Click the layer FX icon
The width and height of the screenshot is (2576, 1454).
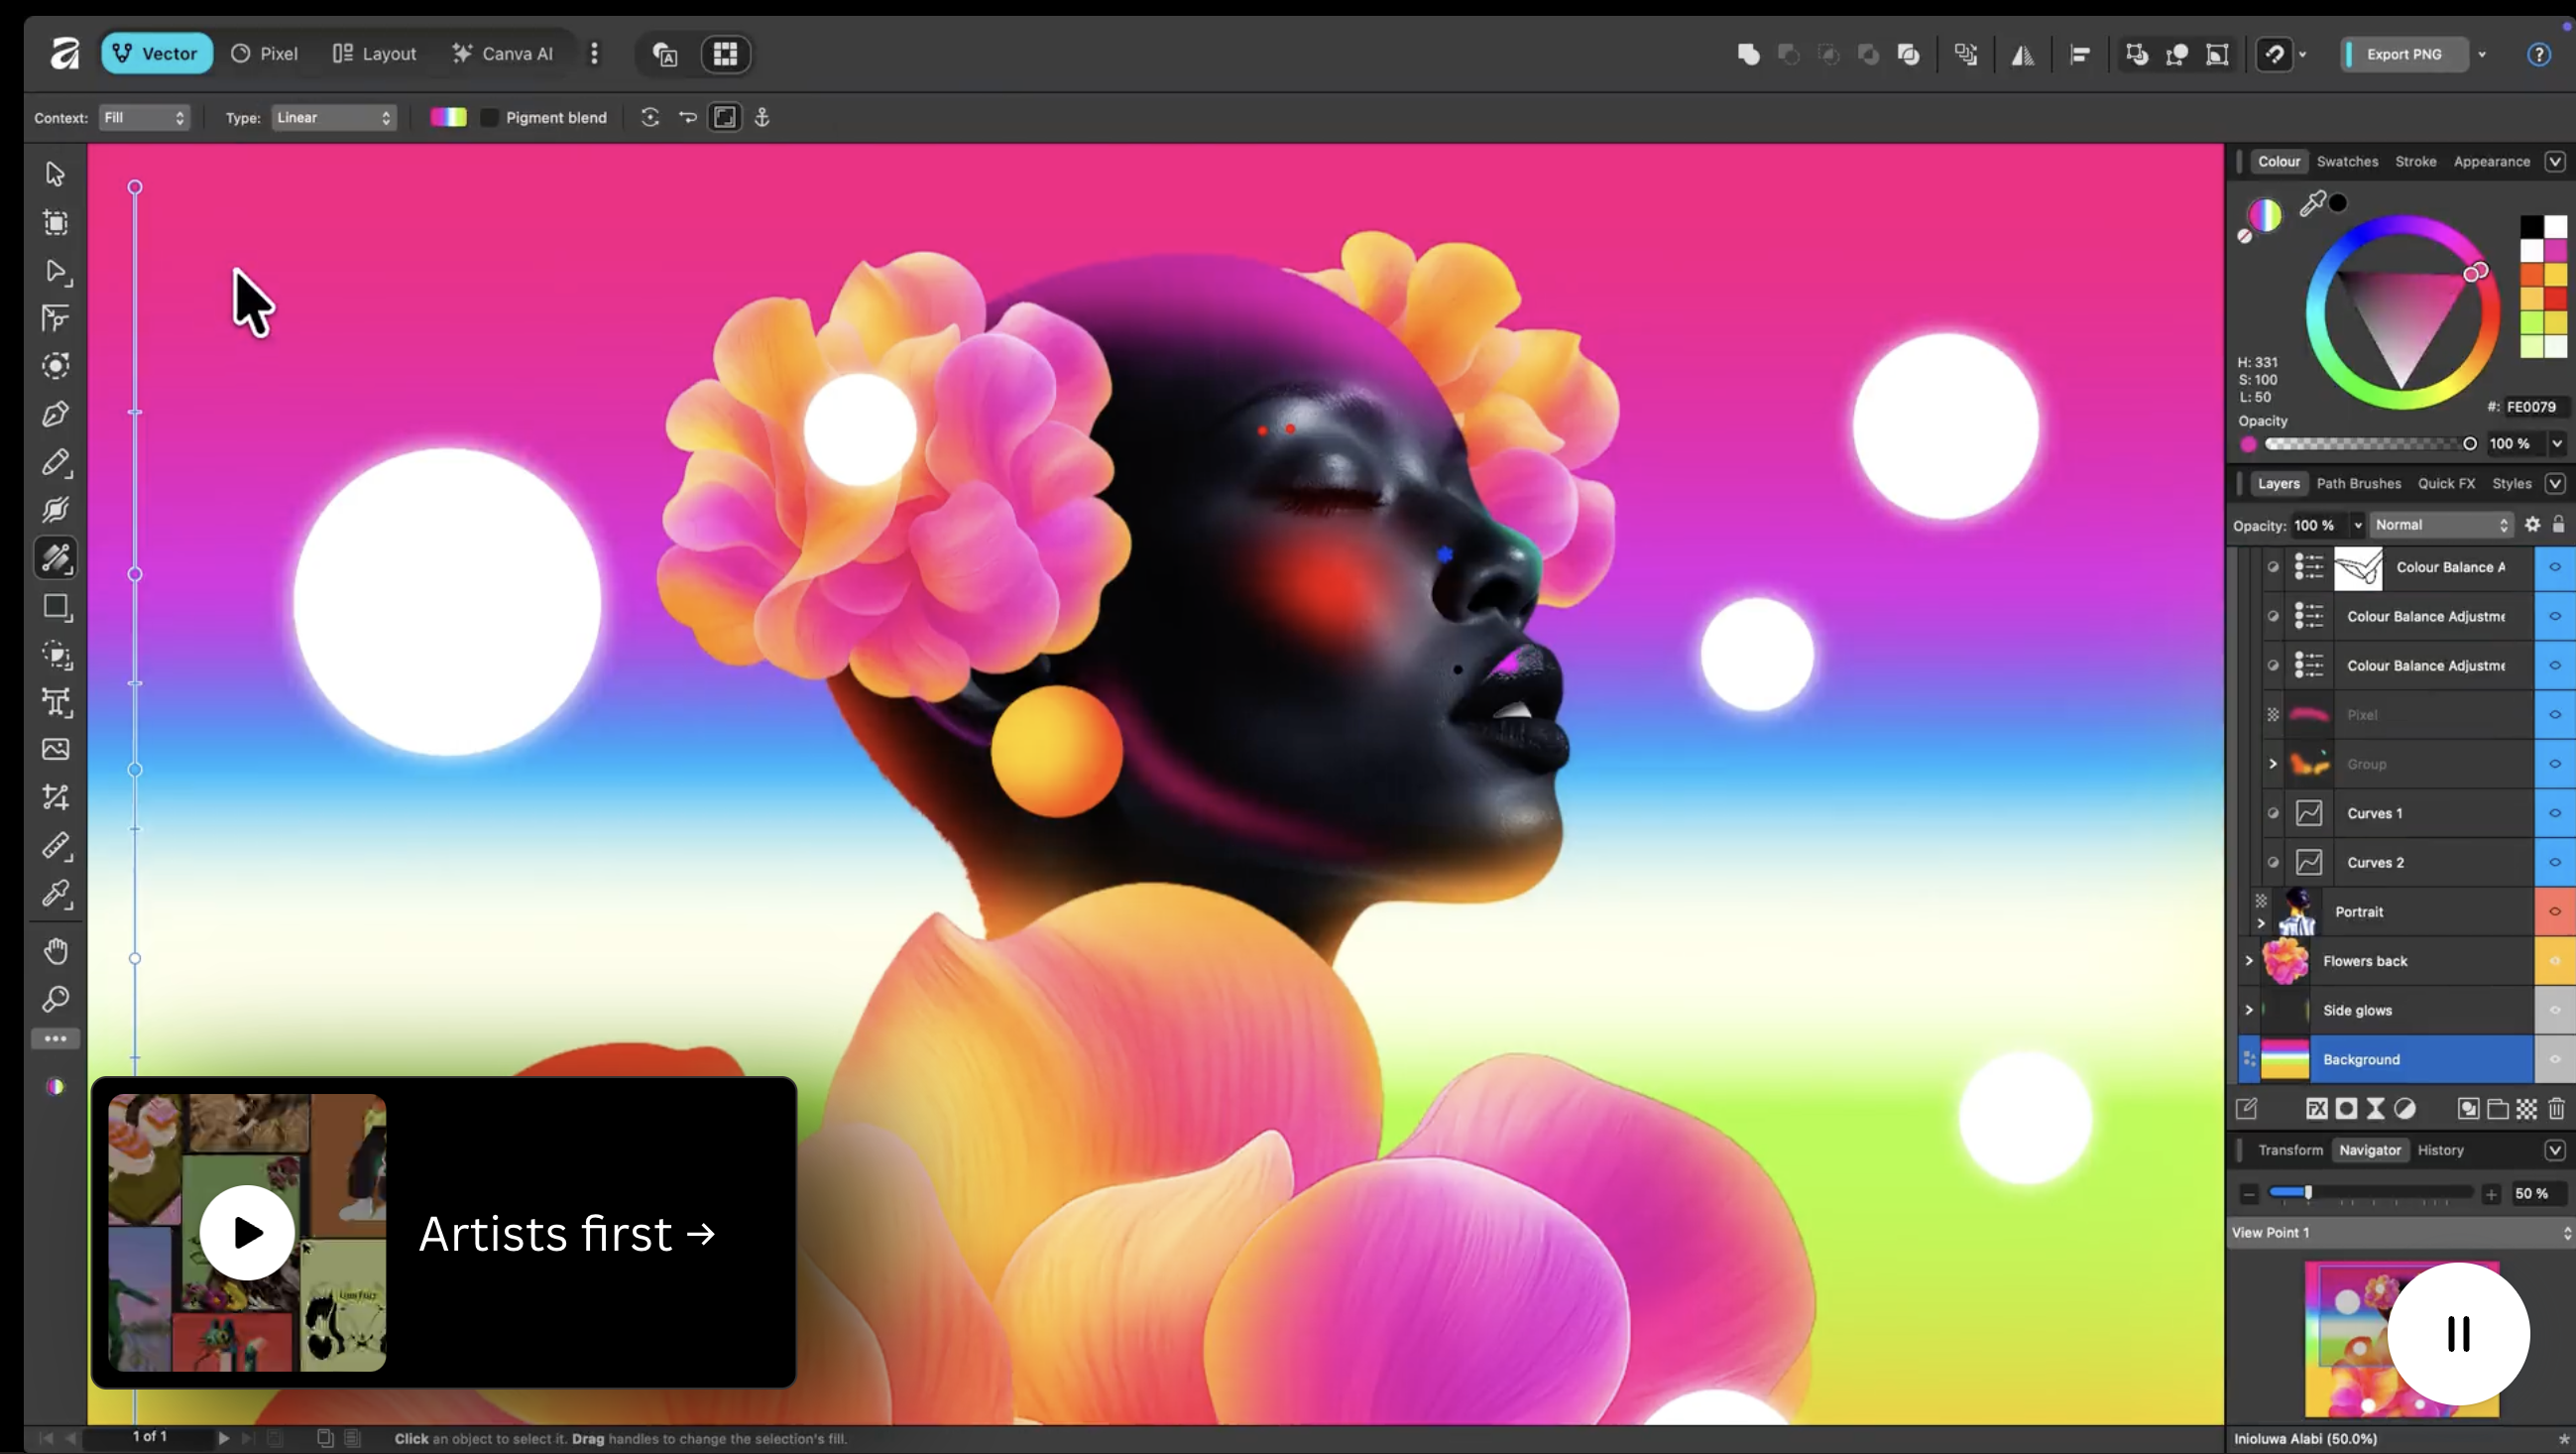click(2316, 1108)
